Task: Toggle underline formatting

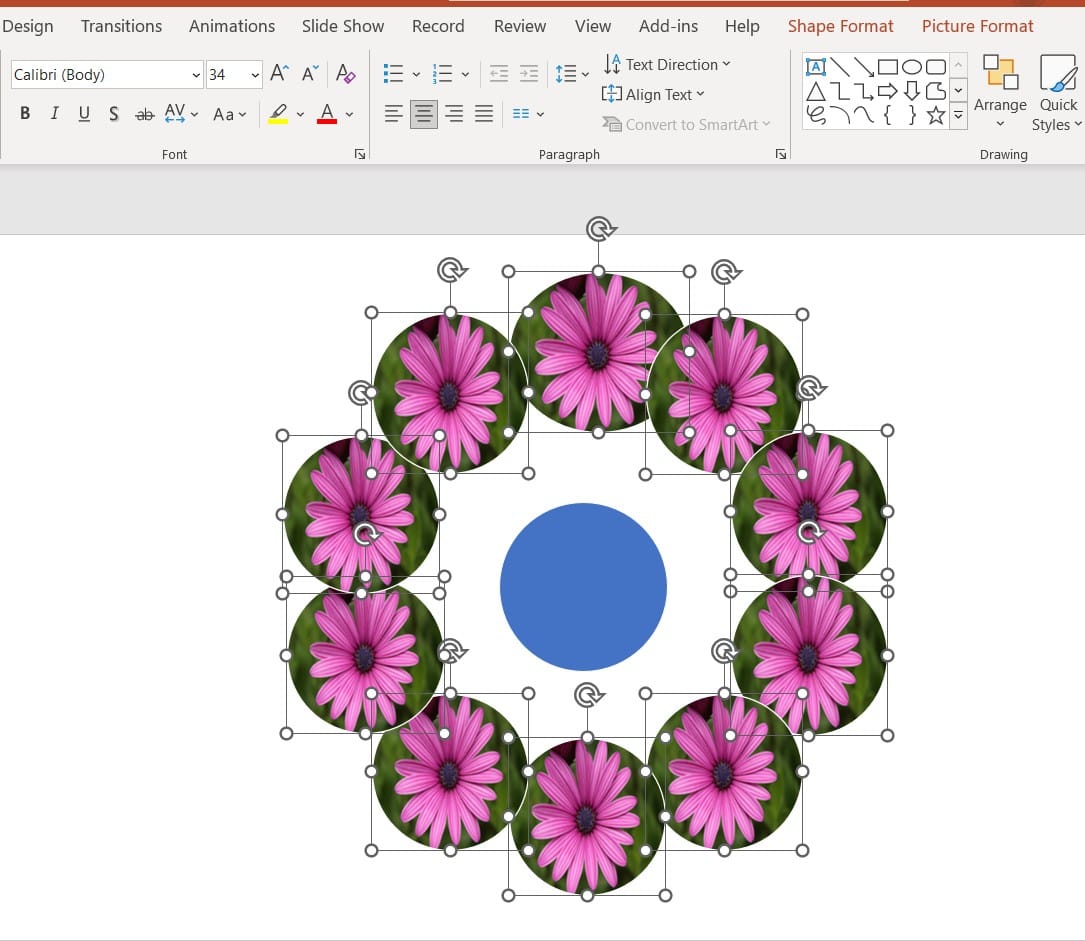Action: [x=84, y=113]
